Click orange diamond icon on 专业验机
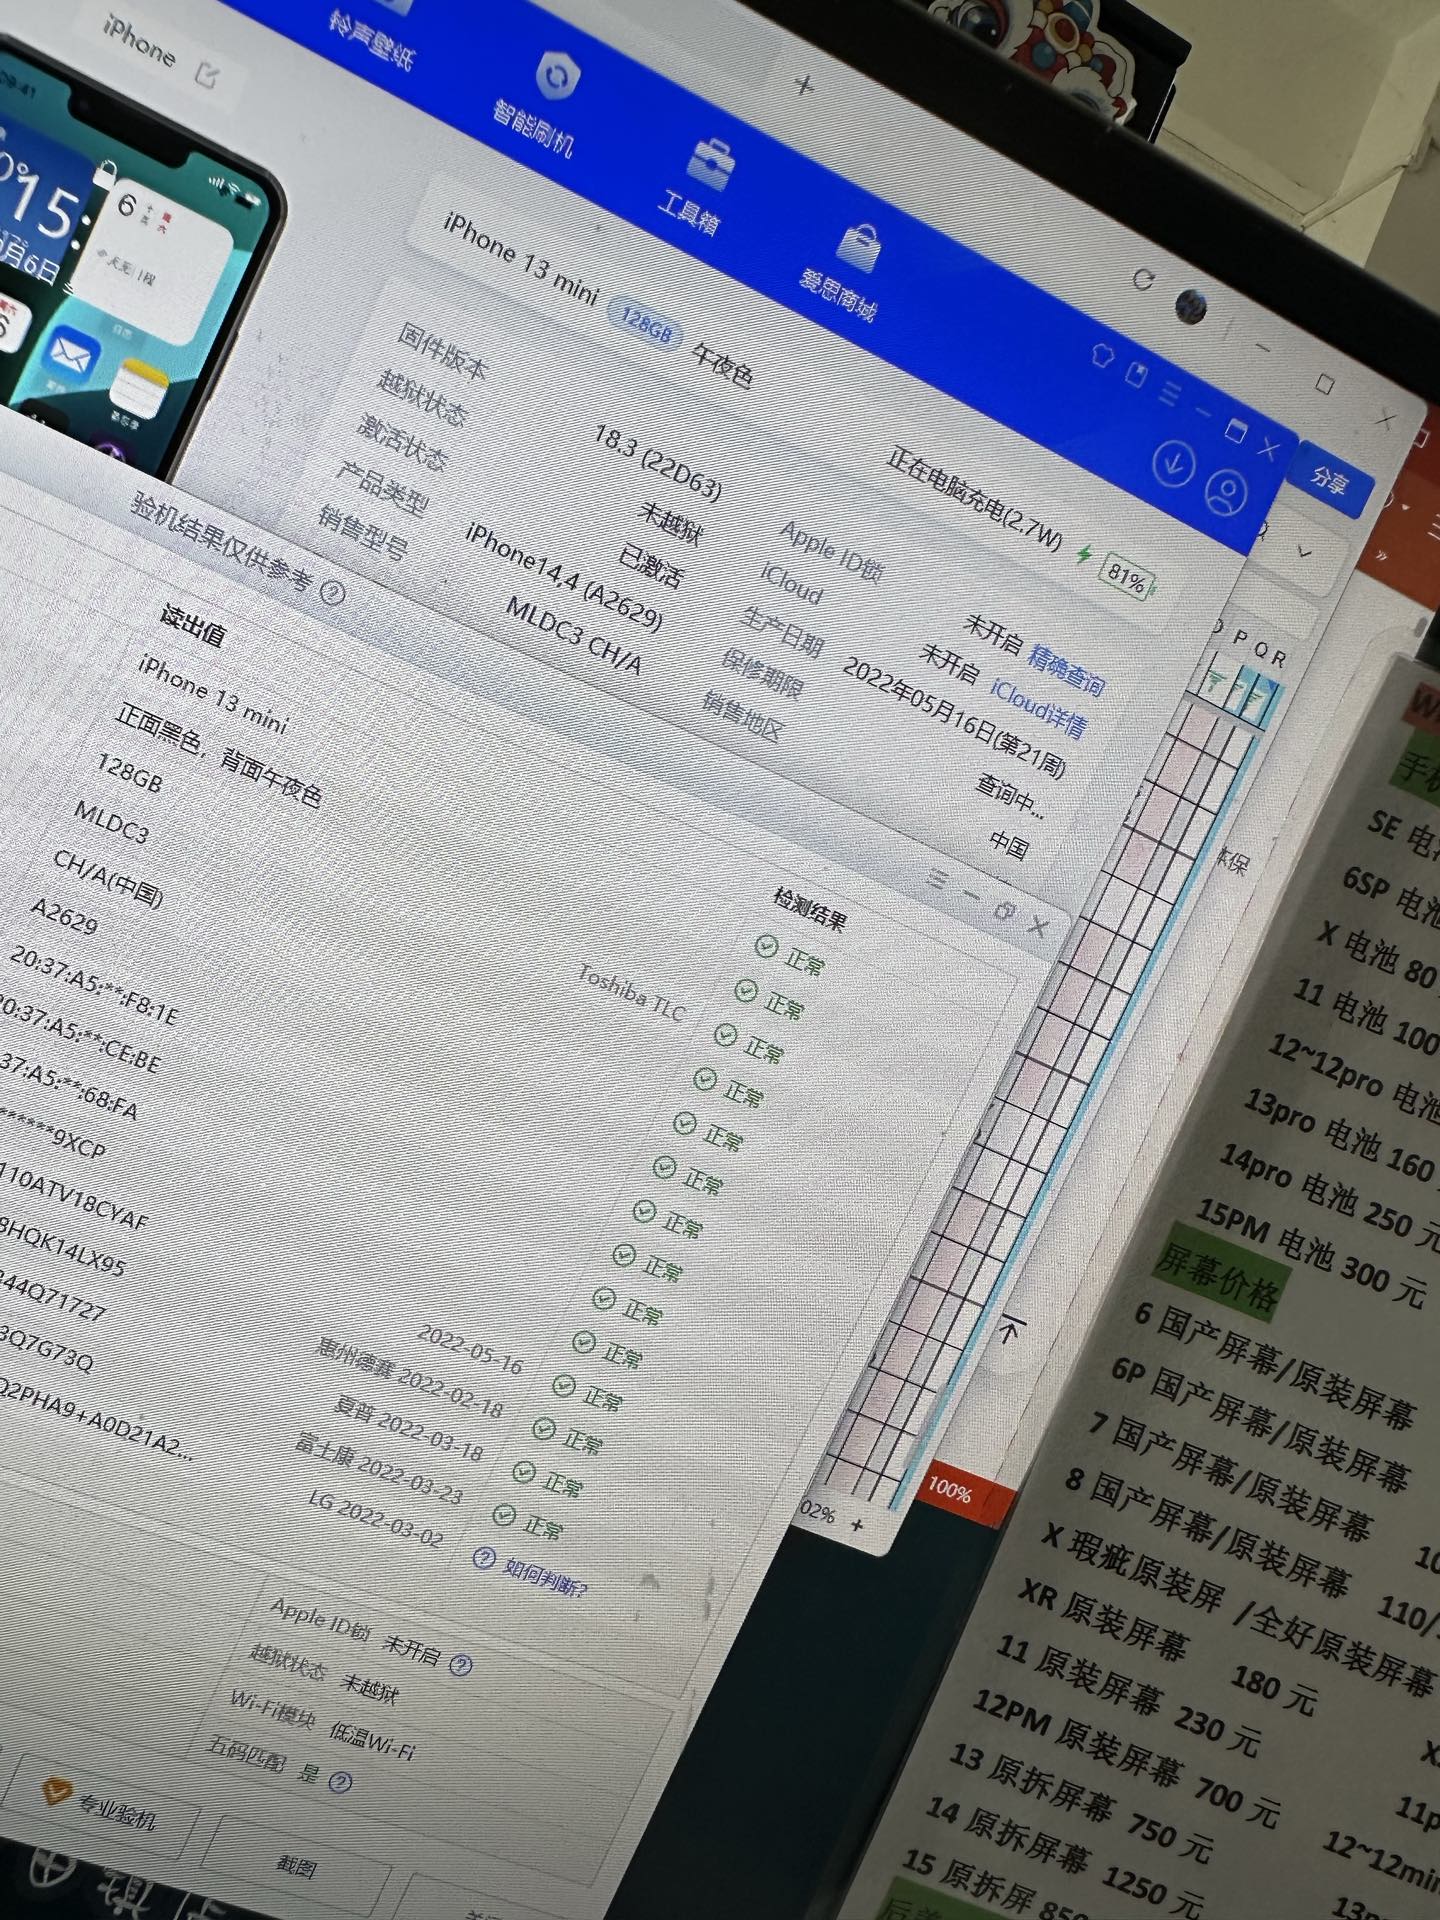This screenshot has height=1920, width=1440. coord(57,1792)
